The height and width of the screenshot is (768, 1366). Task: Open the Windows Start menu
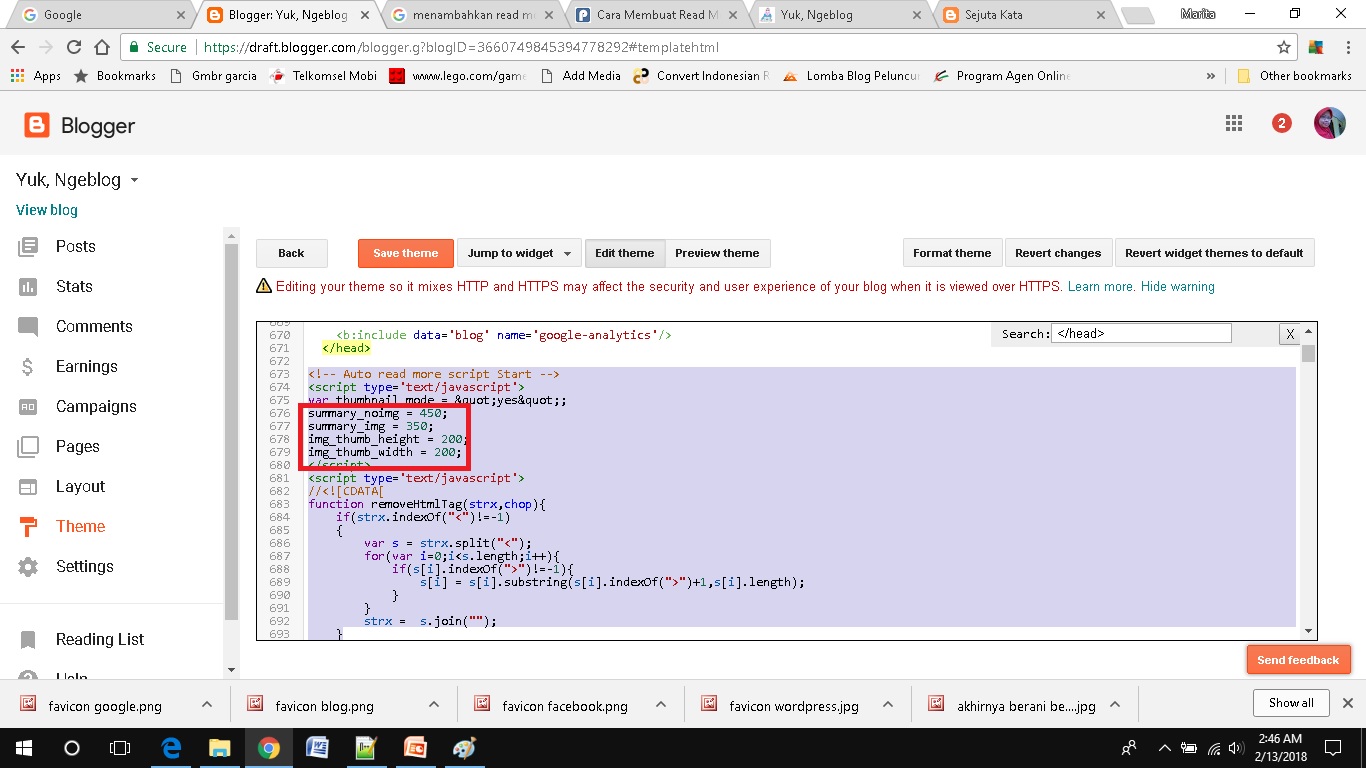[23, 748]
